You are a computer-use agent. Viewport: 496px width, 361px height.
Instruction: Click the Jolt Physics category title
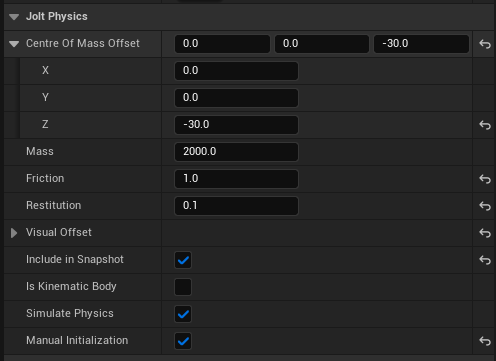pyautogui.click(x=57, y=16)
